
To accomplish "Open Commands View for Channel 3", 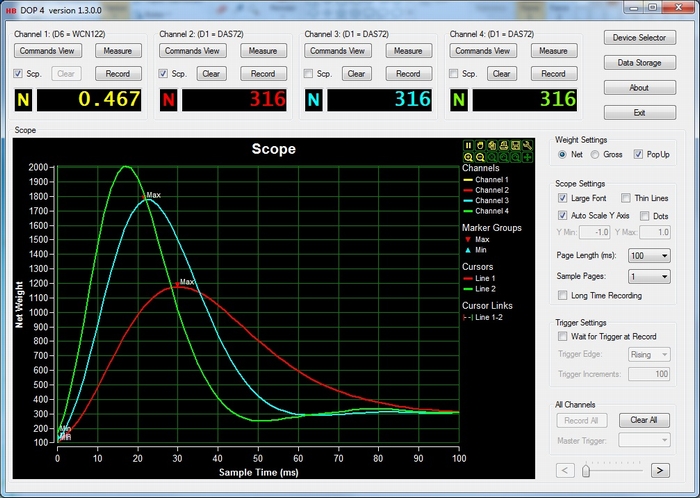I will click(x=338, y=51).
